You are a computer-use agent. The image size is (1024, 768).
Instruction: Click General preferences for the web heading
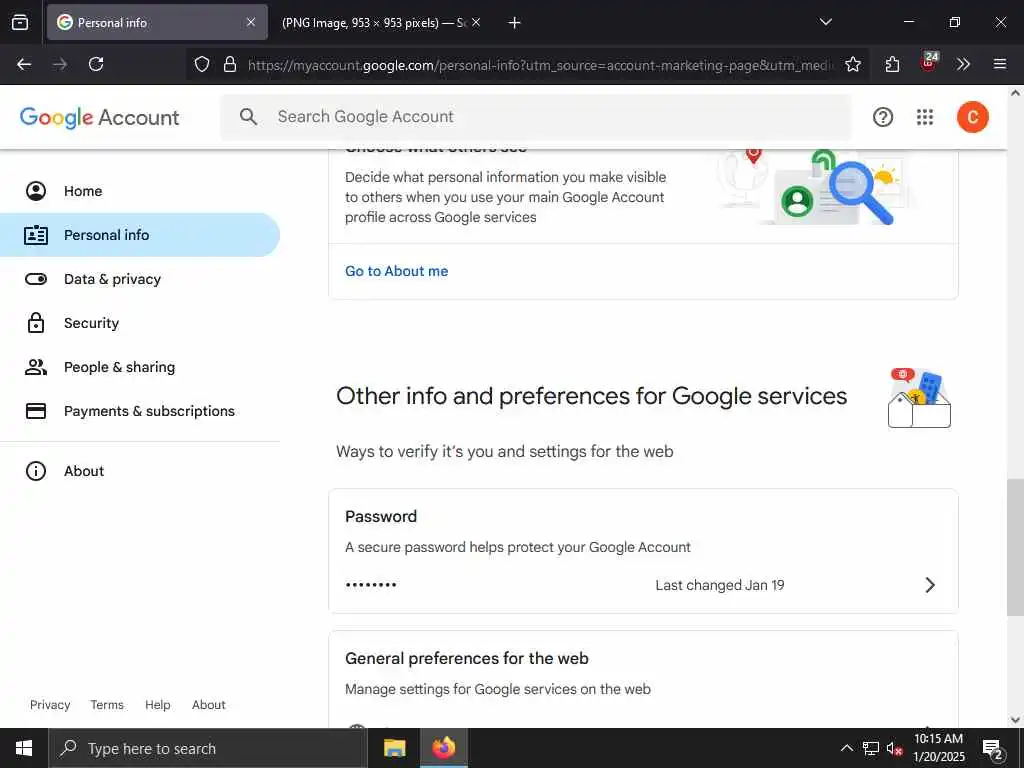pyautogui.click(x=466, y=658)
